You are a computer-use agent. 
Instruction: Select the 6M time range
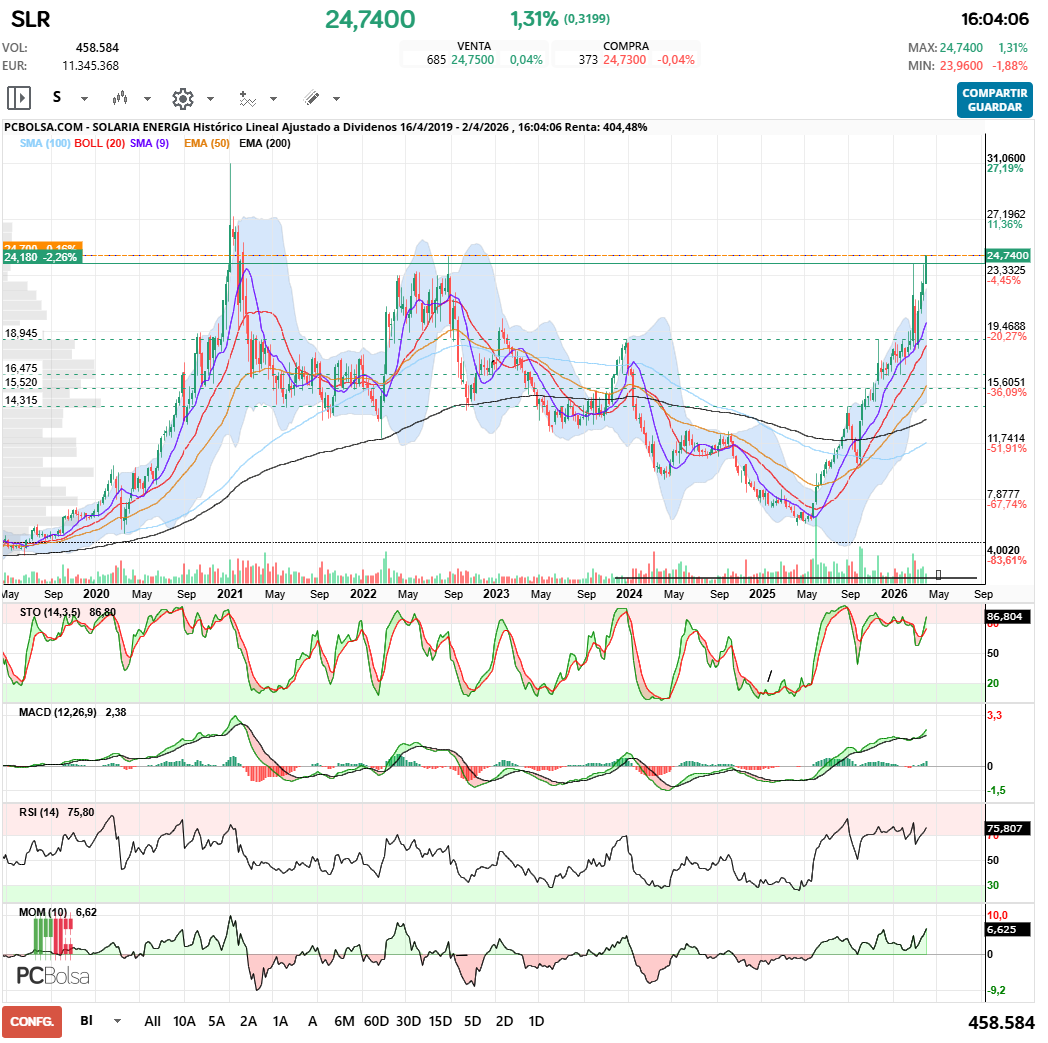click(x=344, y=1021)
